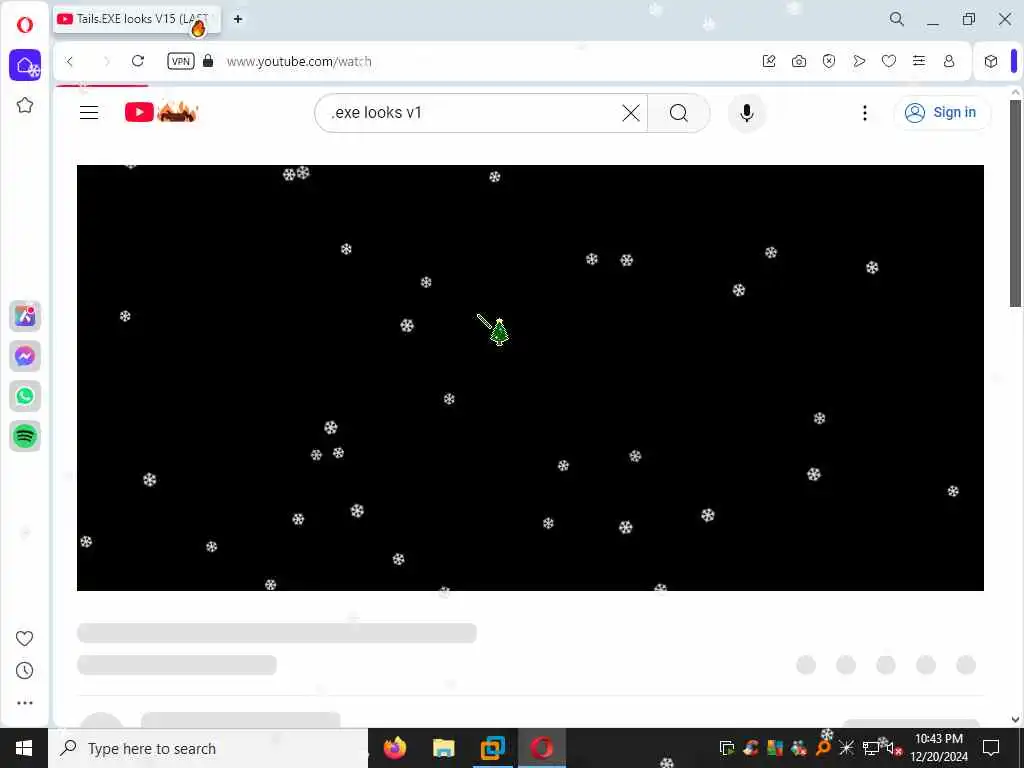Open File Explorer from the taskbar
The width and height of the screenshot is (1024, 768).
[x=443, y=748]
